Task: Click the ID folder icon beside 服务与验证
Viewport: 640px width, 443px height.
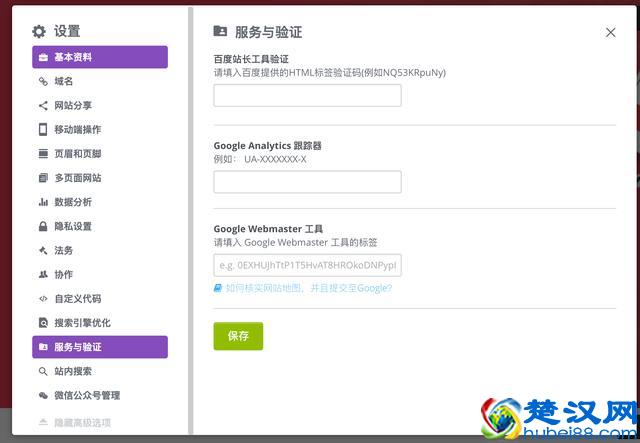Action: tap(43, 347)
